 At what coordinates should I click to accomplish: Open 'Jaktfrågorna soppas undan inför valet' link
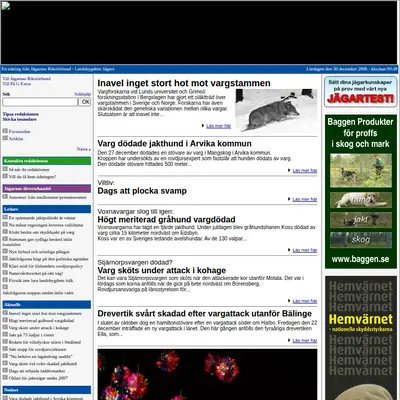click(38, 293)
